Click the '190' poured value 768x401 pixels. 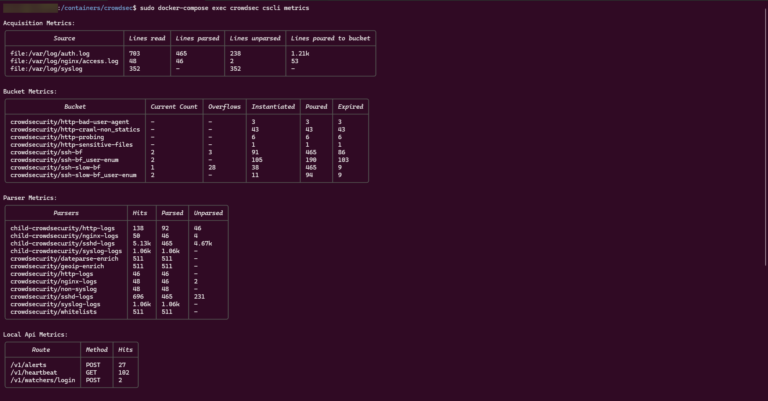(311, 160)
